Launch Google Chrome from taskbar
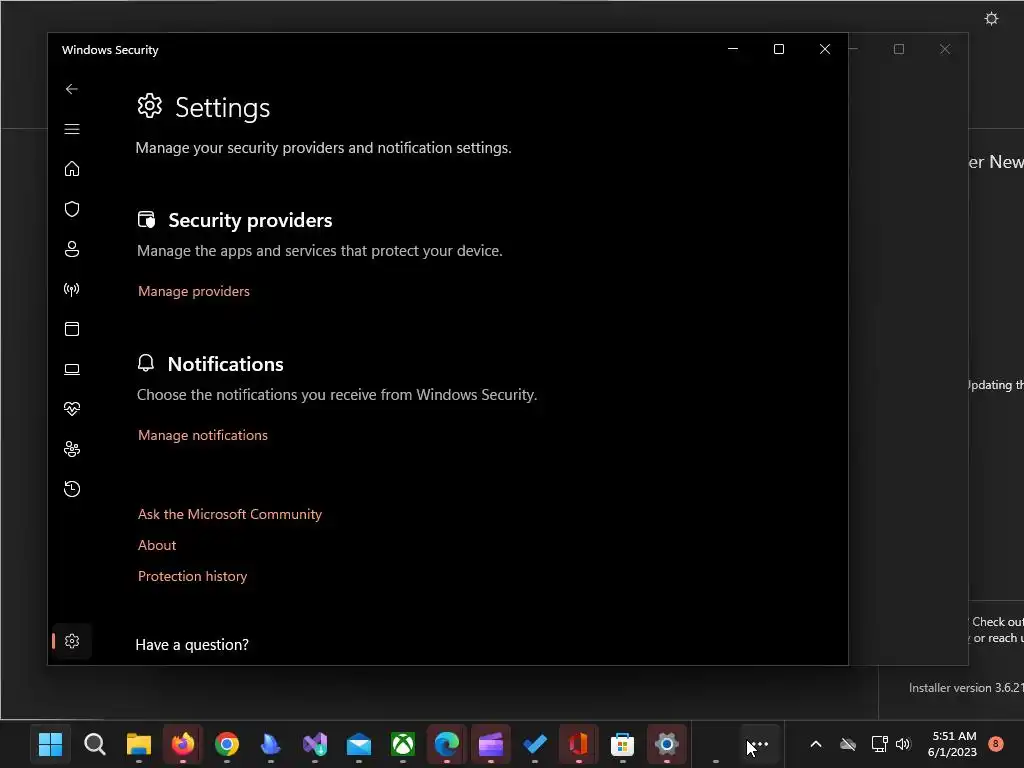Image resolution: width=1024 pixels, height=768 pixels. (x=227, y=744)
